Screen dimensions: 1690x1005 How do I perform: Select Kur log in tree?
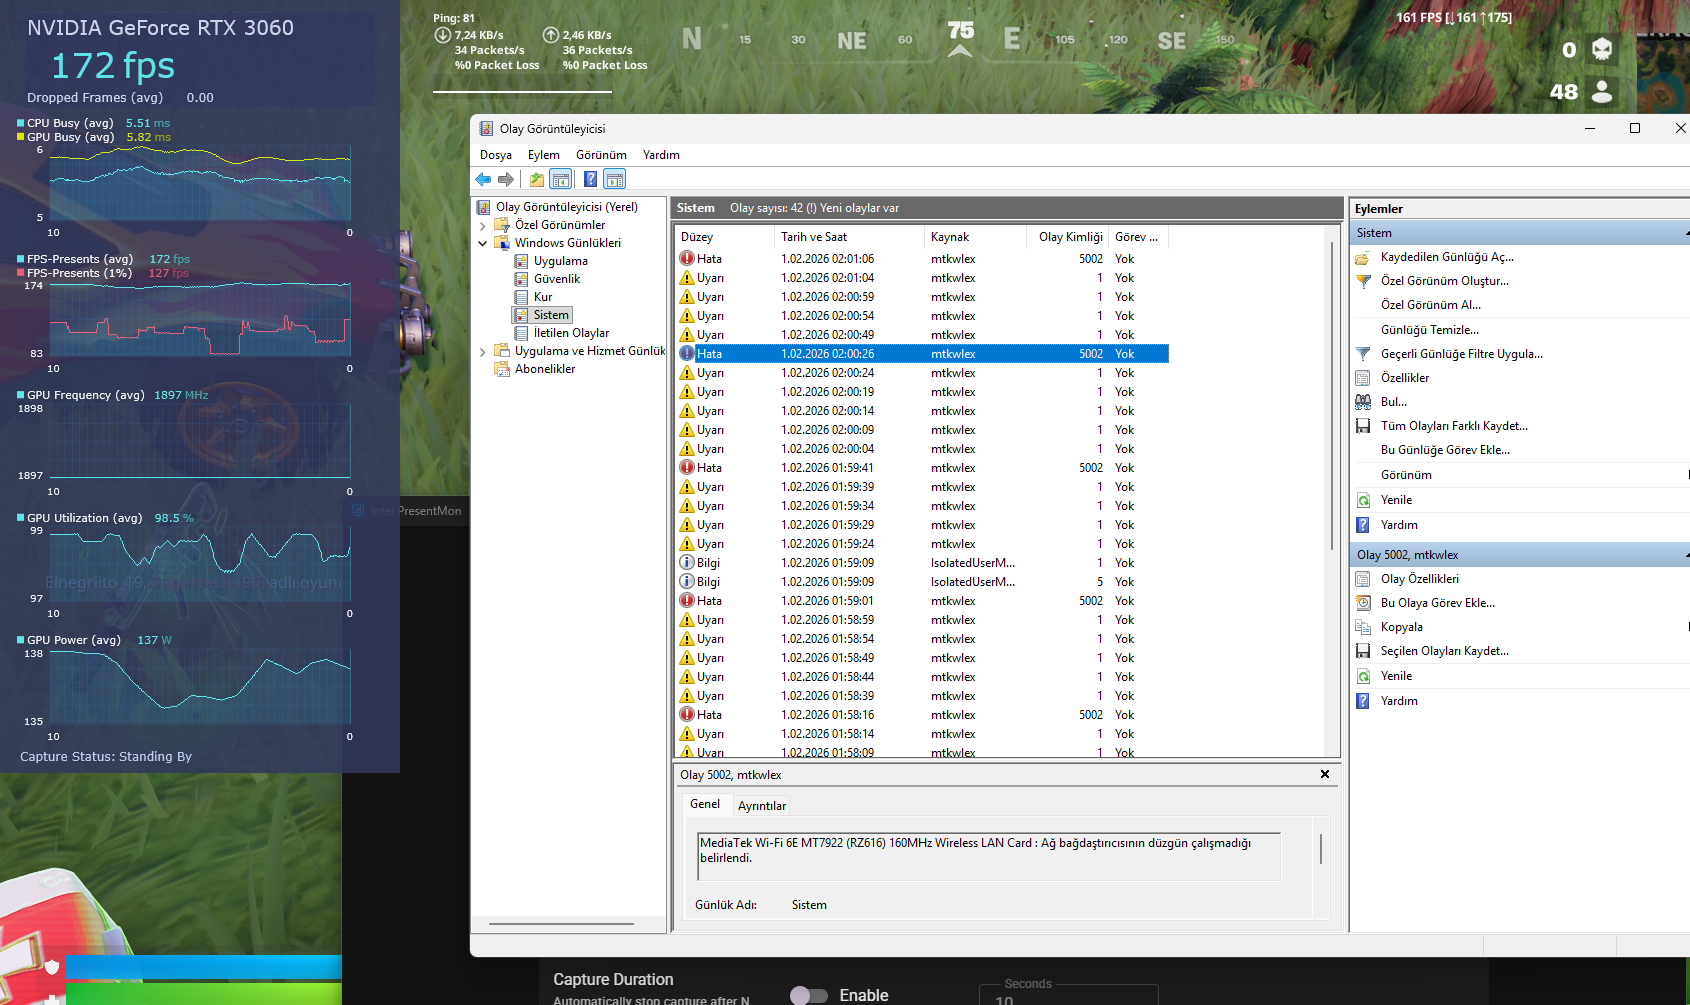point(543,297)
